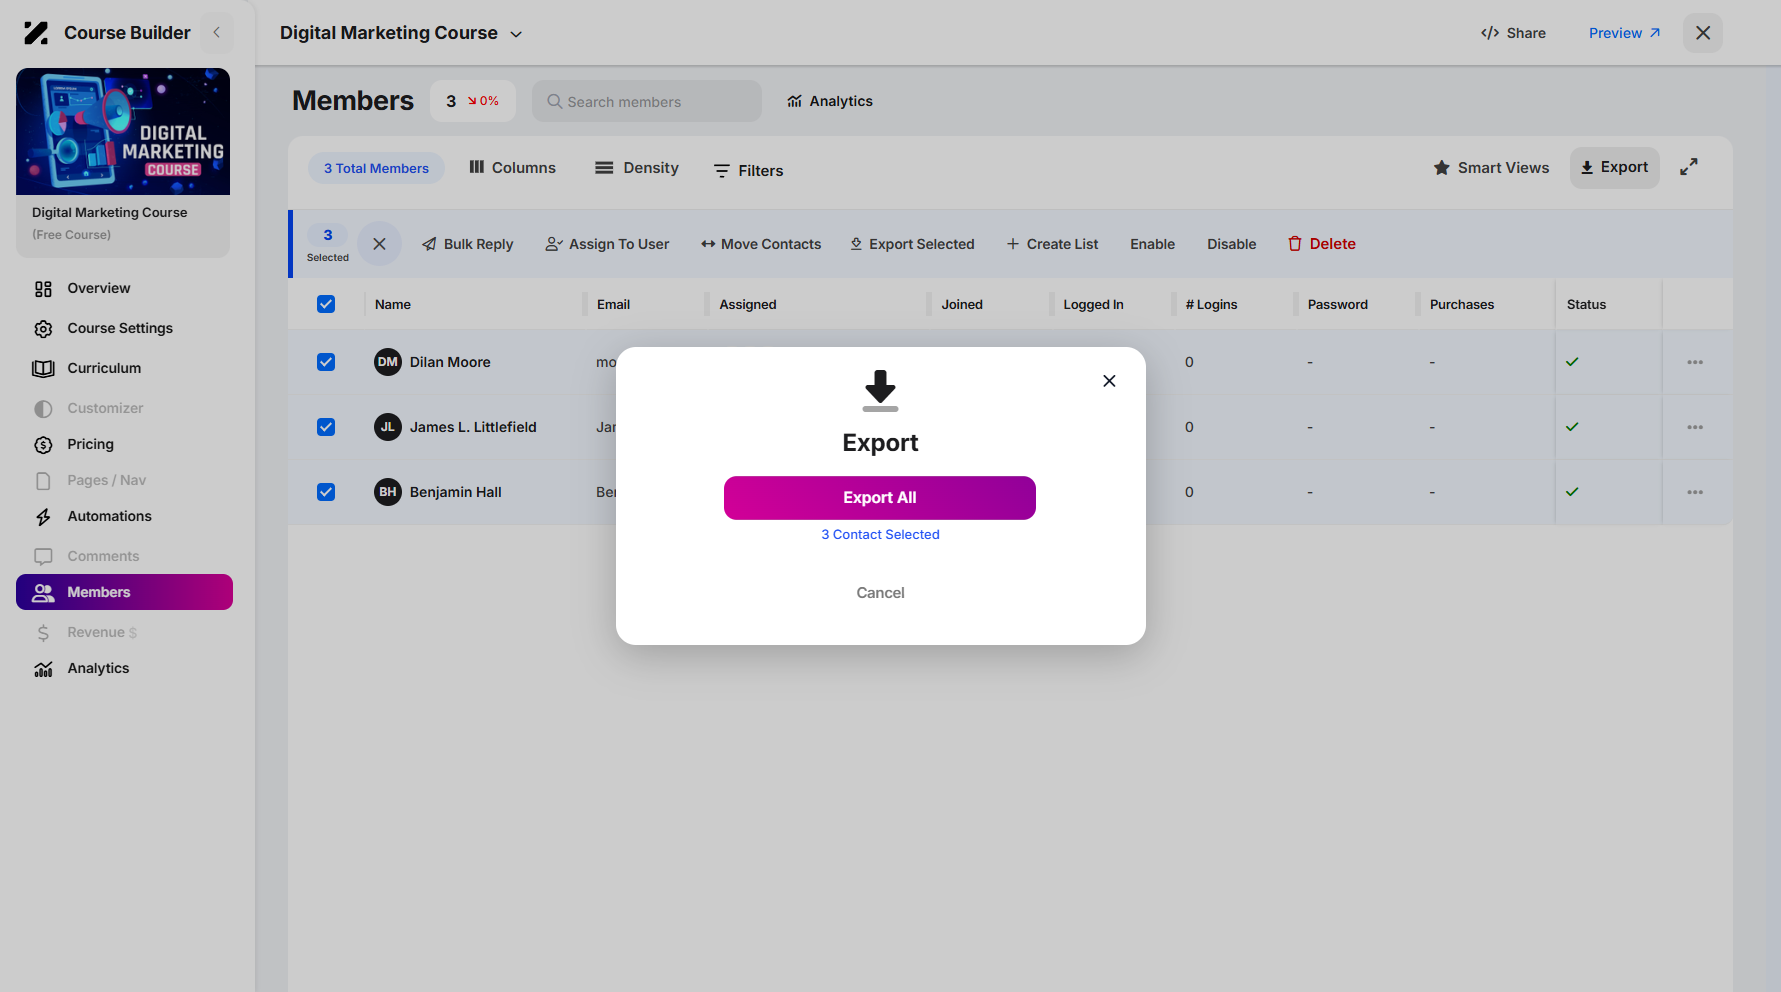Viewport: 1781px width, 992px height.
Task: Click Create List
Action: pos(1052,244)
